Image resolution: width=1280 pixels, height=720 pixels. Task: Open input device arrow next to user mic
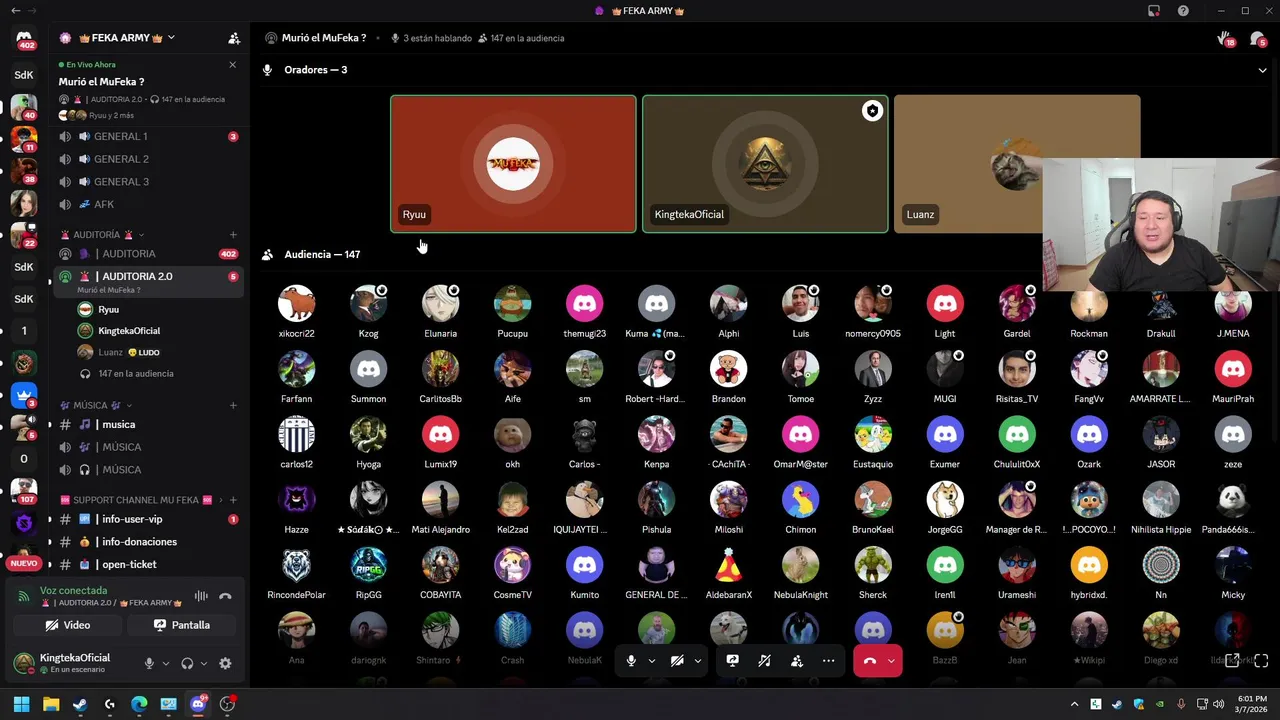pos(166,663)
